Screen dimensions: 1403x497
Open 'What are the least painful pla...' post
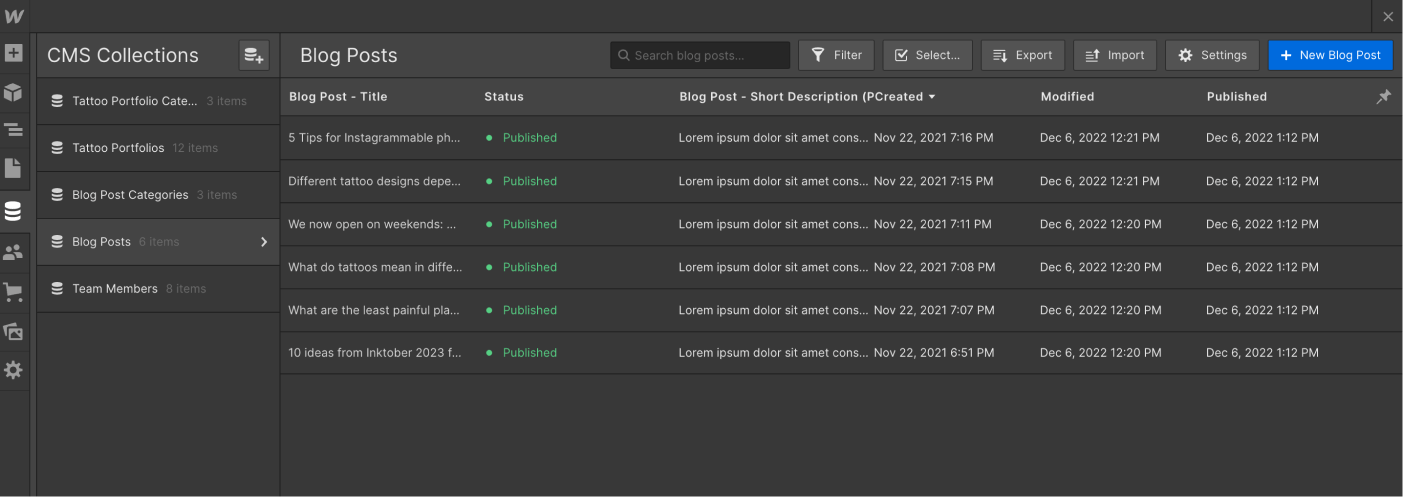tap(374, 310)
